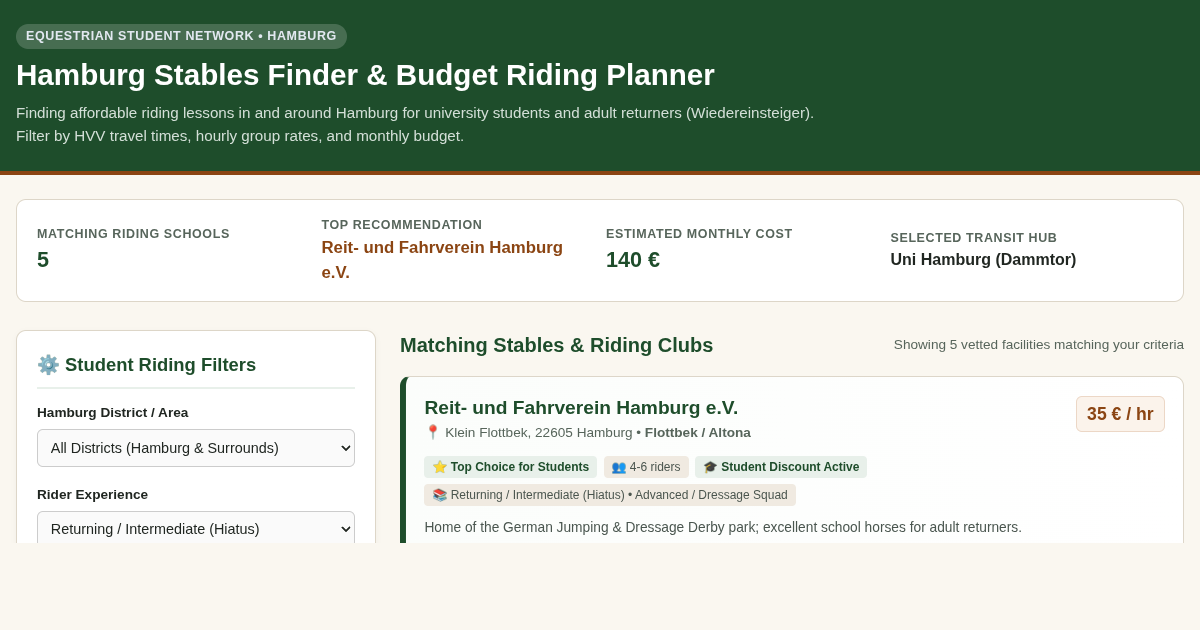Viewport: 1200px width, 630px height.
Task: Click the estimated monthly cost 140 €
Action: [633, 260]
